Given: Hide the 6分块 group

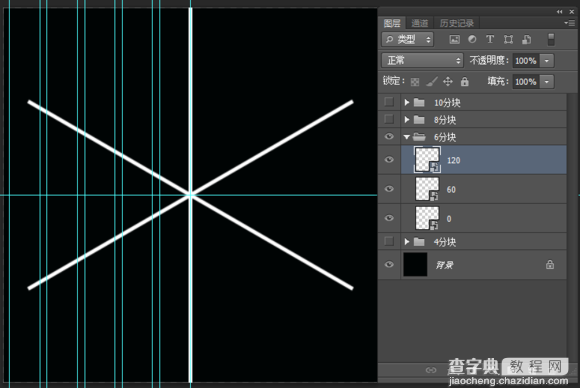Looking at the screenshot, I should [389, 137].
